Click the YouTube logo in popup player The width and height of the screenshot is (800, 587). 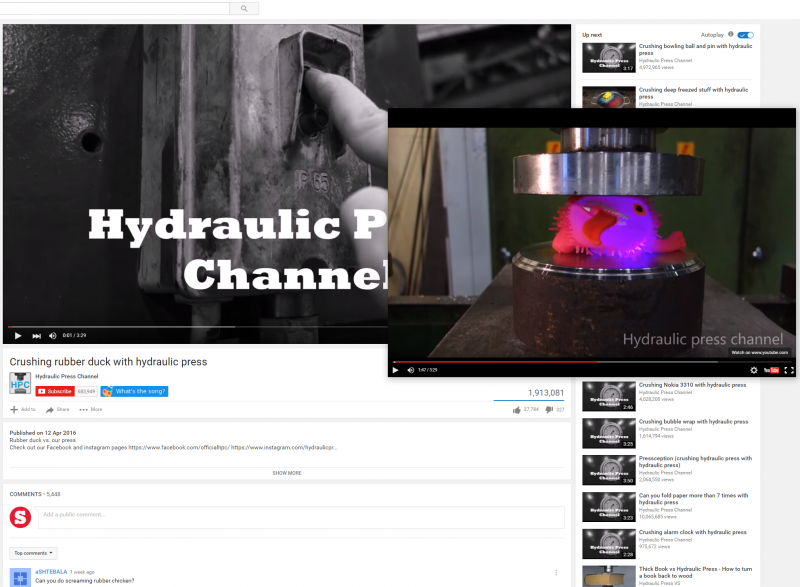pyautogui.click(x=771, y=370)
